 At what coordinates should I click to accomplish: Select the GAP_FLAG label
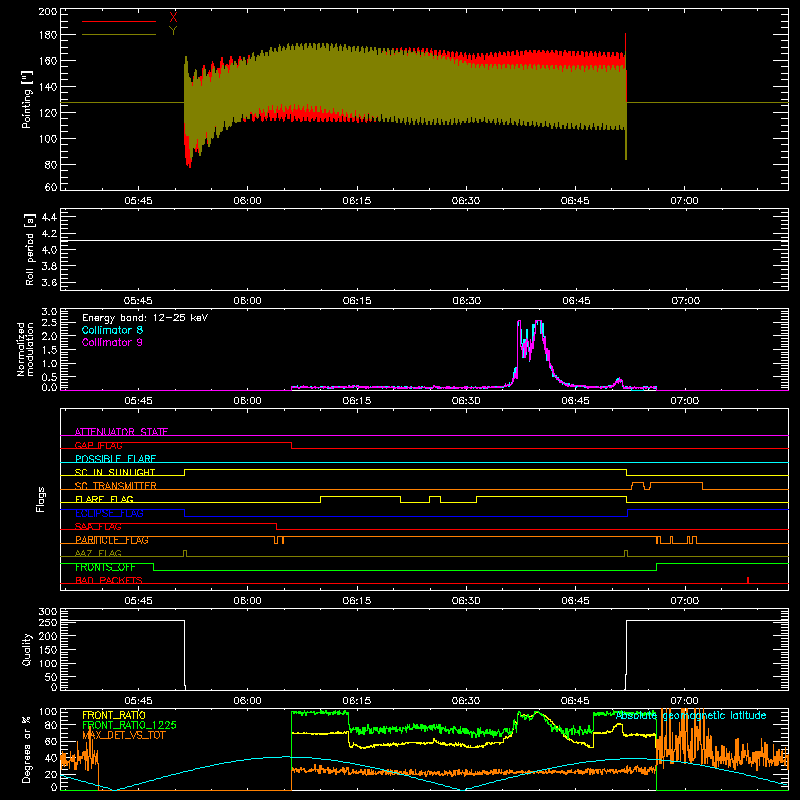click(x=98, y=445)
